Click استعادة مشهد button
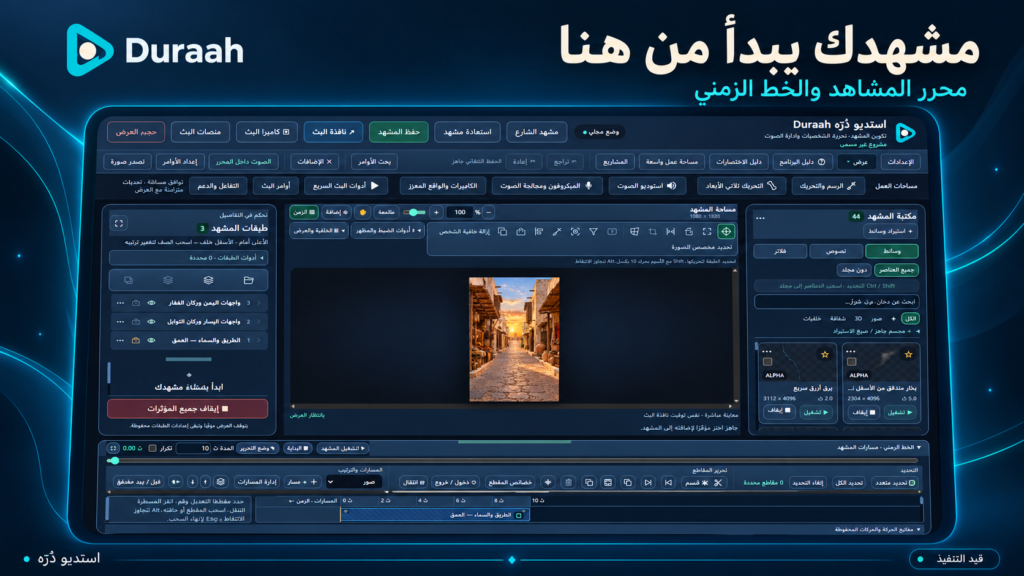Image resolution: width=1024 pixels, height=576 pixels. pyautogui.click(x=468, y=132)
